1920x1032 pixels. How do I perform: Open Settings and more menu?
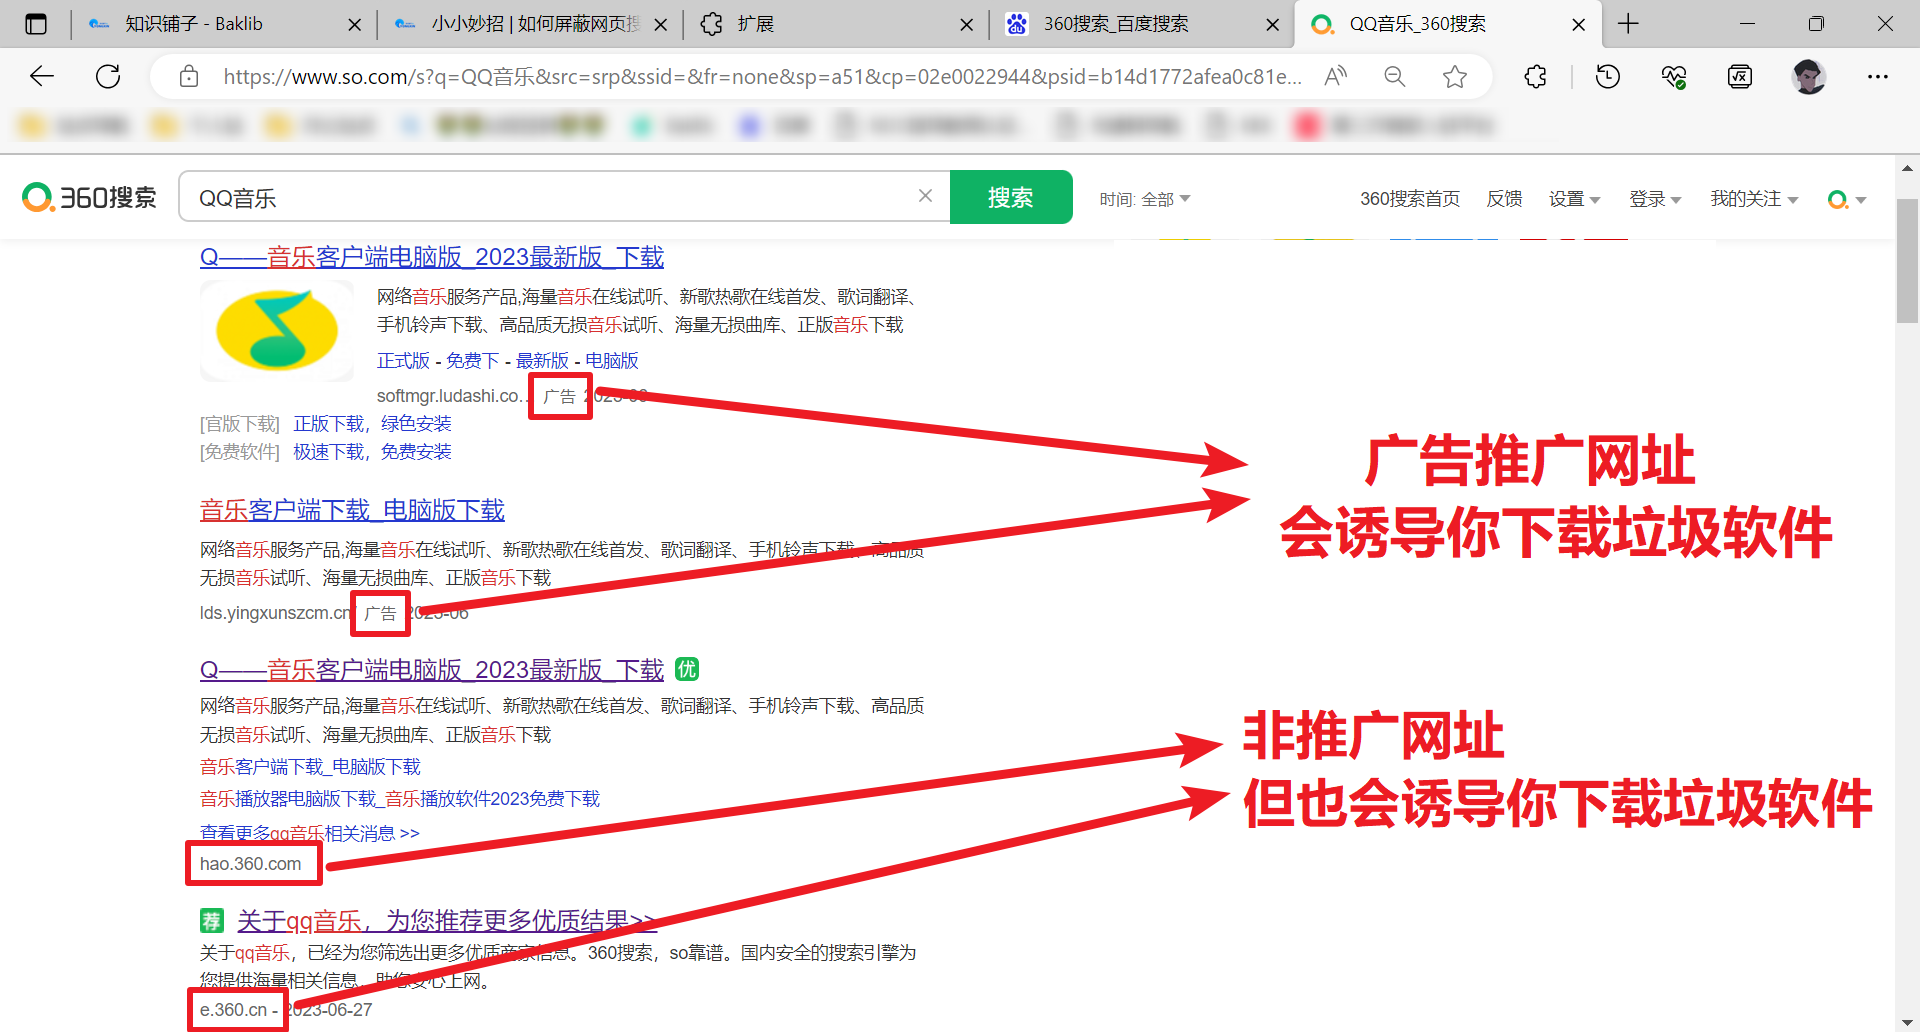[x=1878, y=76]
